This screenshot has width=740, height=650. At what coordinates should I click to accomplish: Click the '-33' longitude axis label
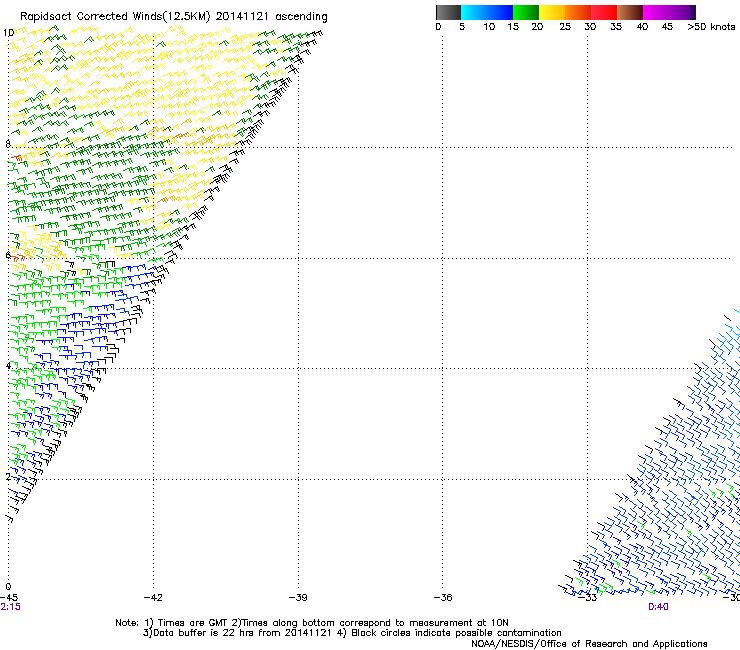[x=588, y=597]
